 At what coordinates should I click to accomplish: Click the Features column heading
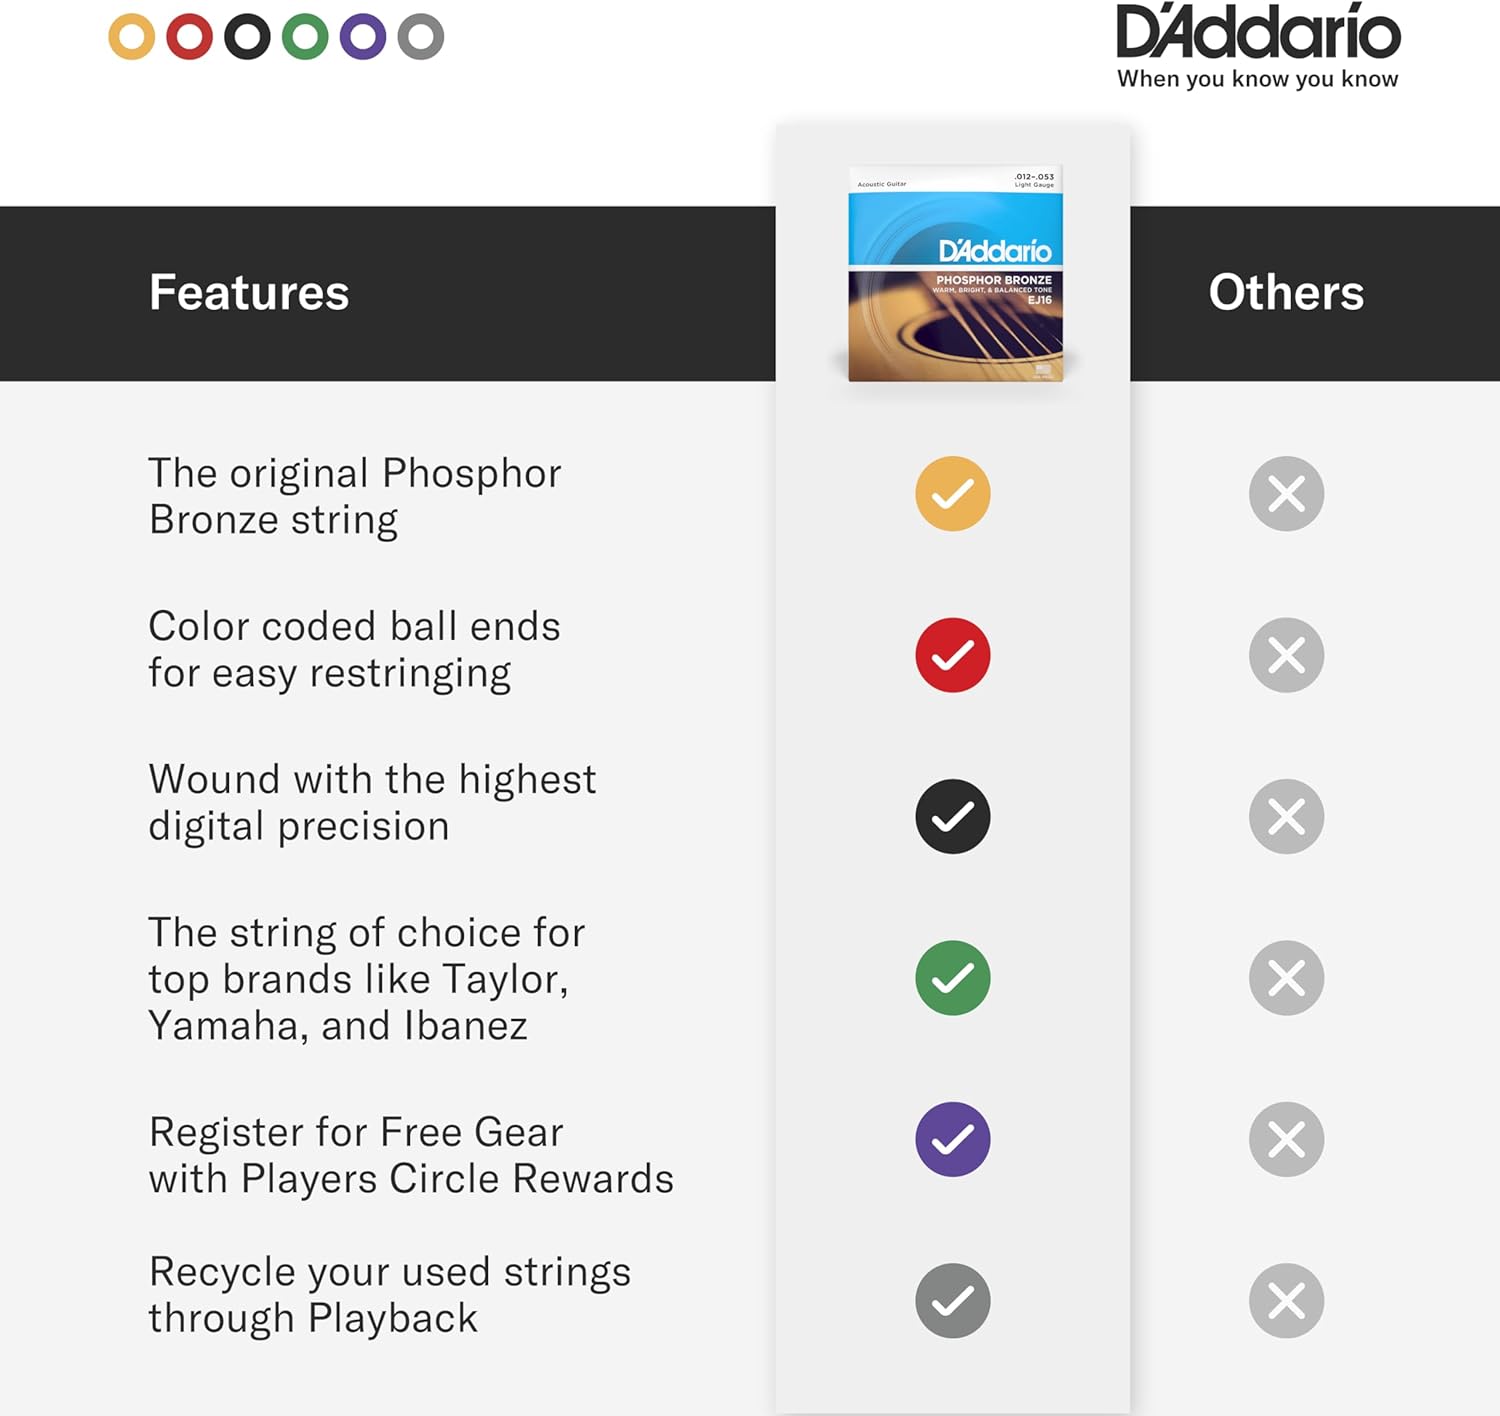249,293
